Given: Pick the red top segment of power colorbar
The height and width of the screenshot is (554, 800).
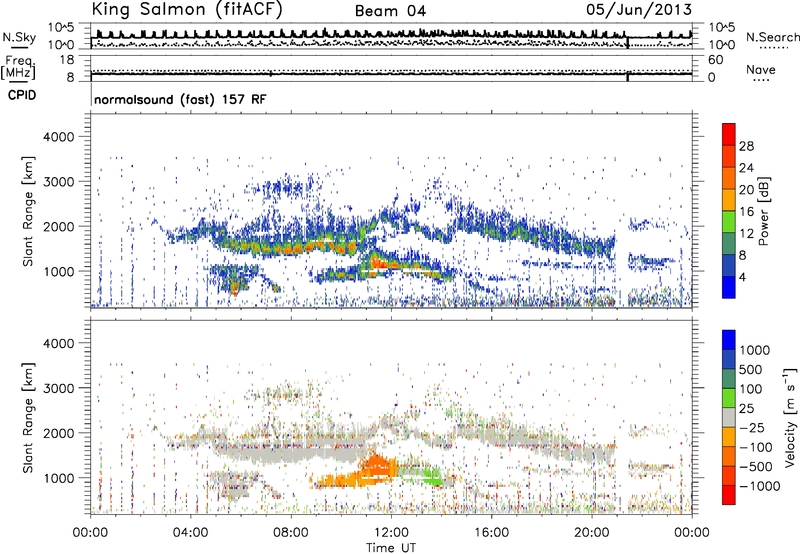Looking at the screenshot, I should point(729,134).
